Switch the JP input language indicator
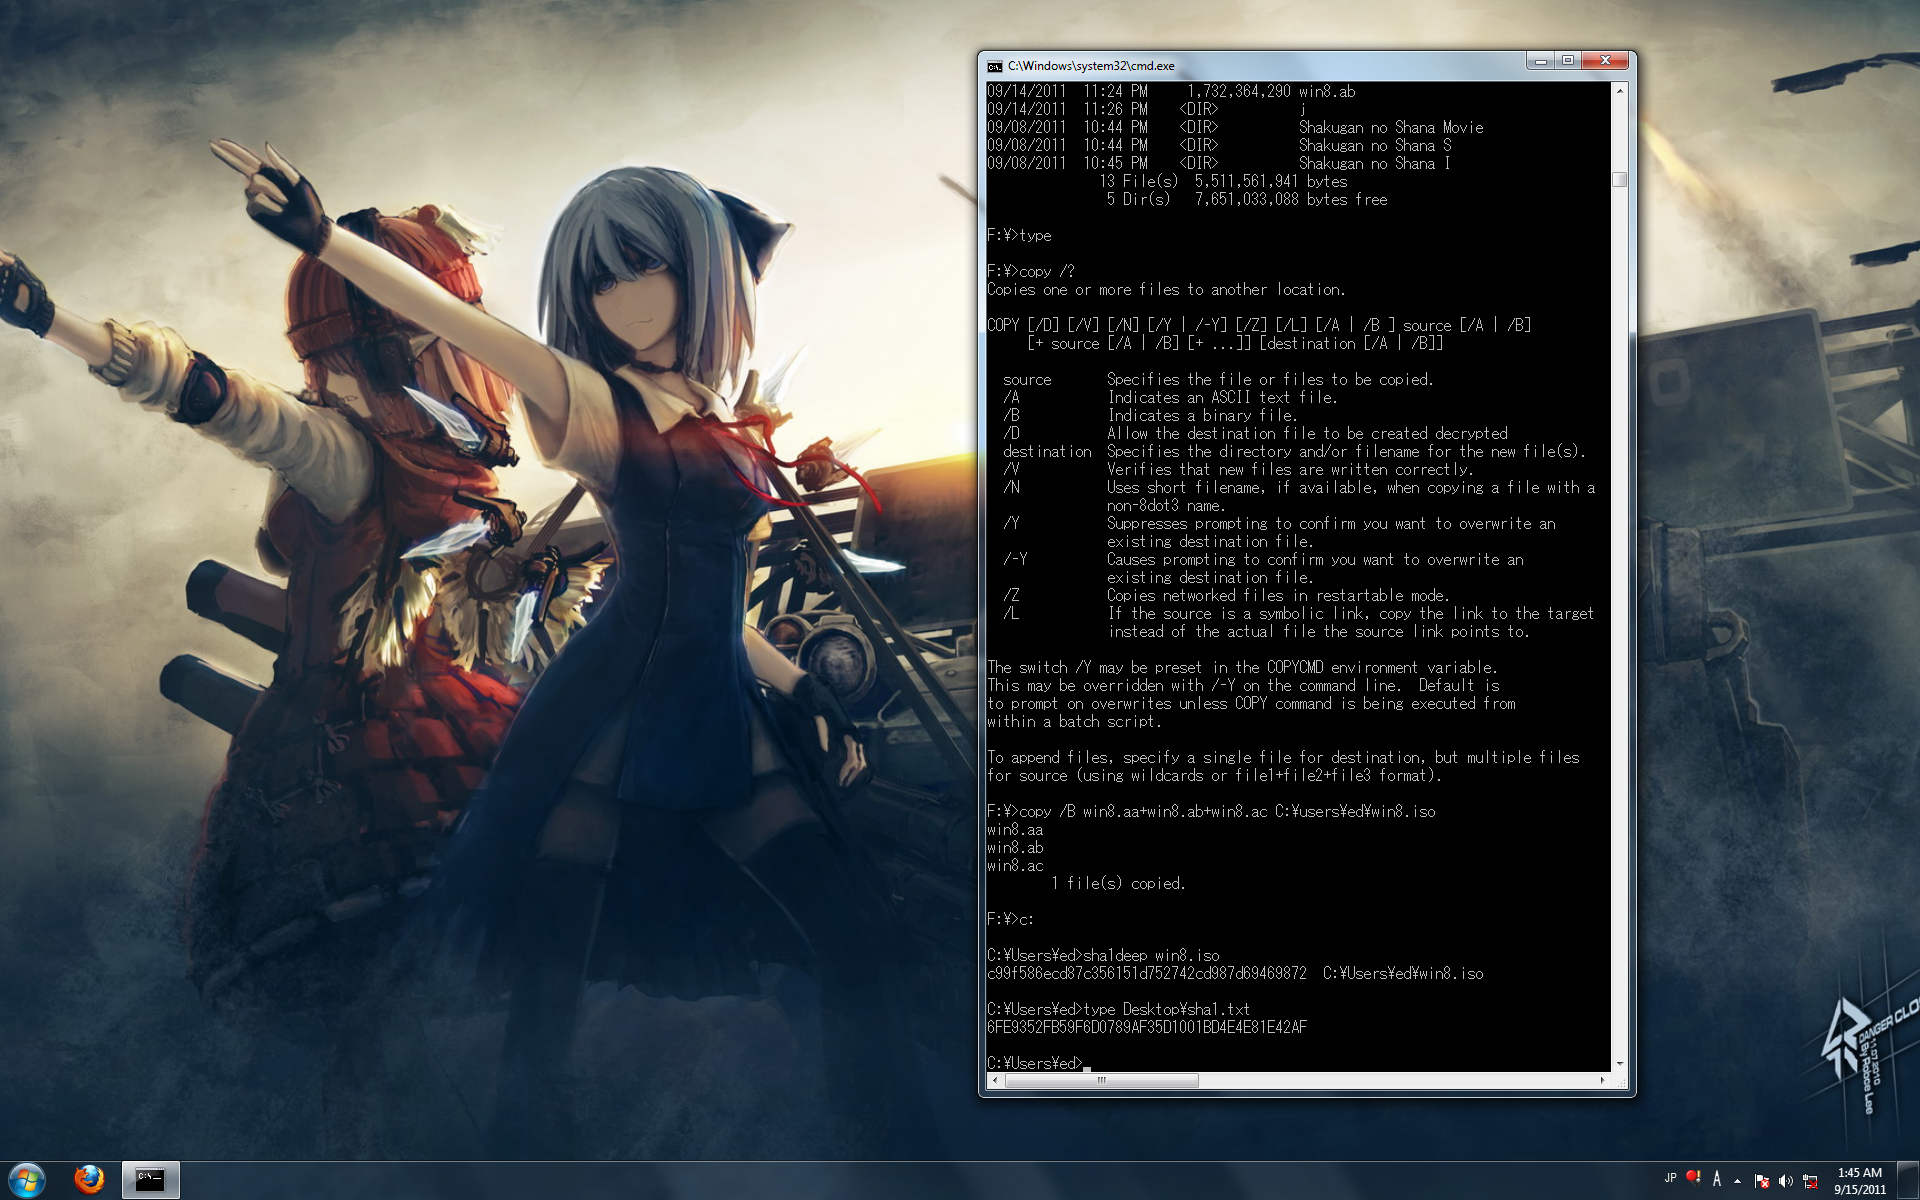 point(1670,1178)
